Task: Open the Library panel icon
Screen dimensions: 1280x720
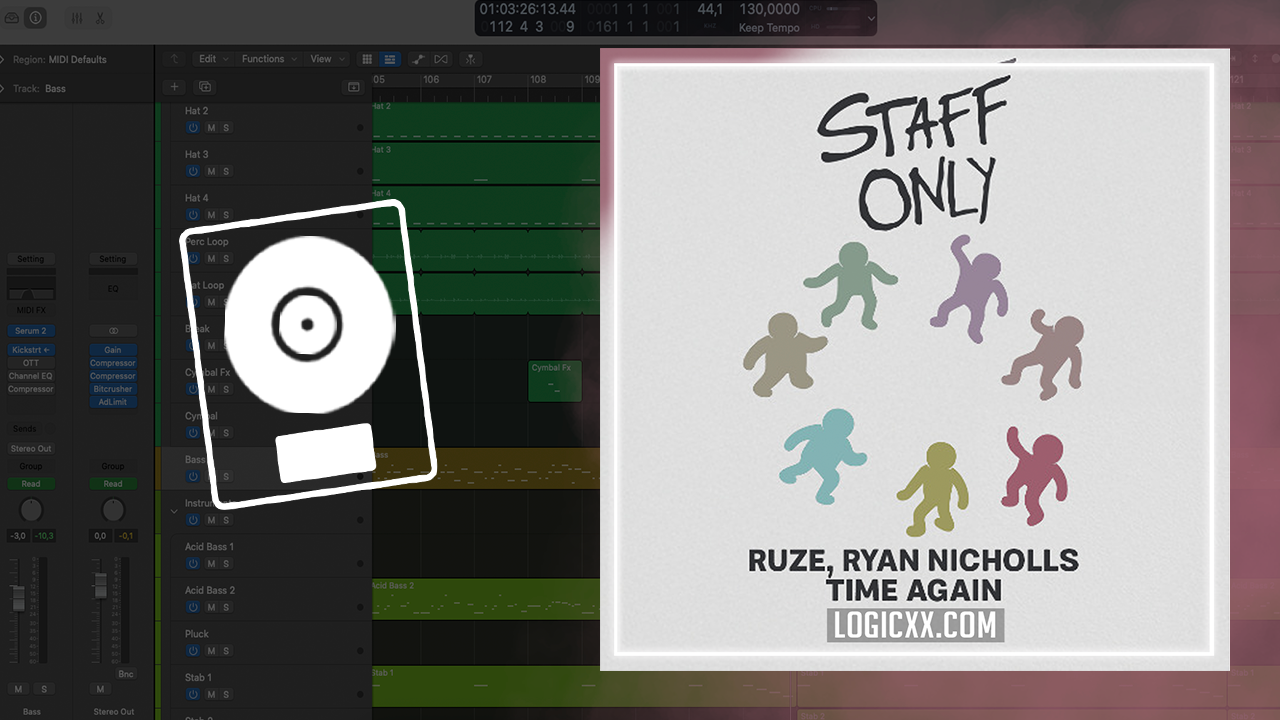Action: pos(11,18)
